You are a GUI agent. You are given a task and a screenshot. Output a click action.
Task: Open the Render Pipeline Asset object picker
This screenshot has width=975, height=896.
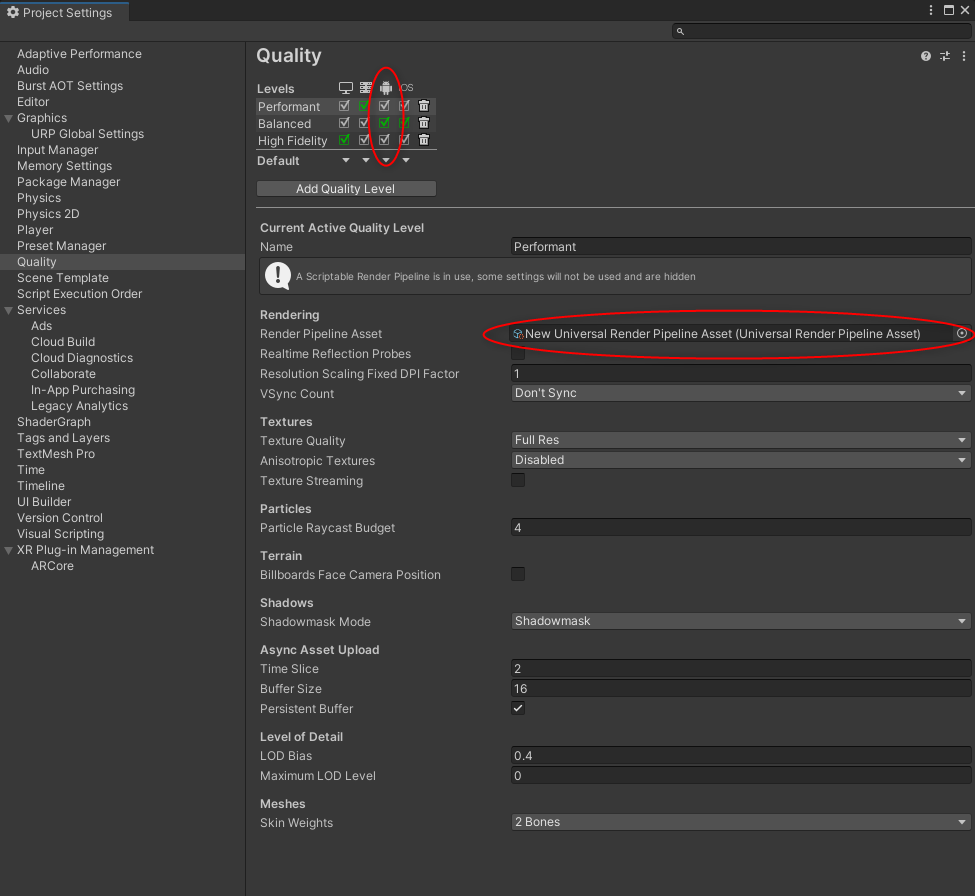coord(962,333)
